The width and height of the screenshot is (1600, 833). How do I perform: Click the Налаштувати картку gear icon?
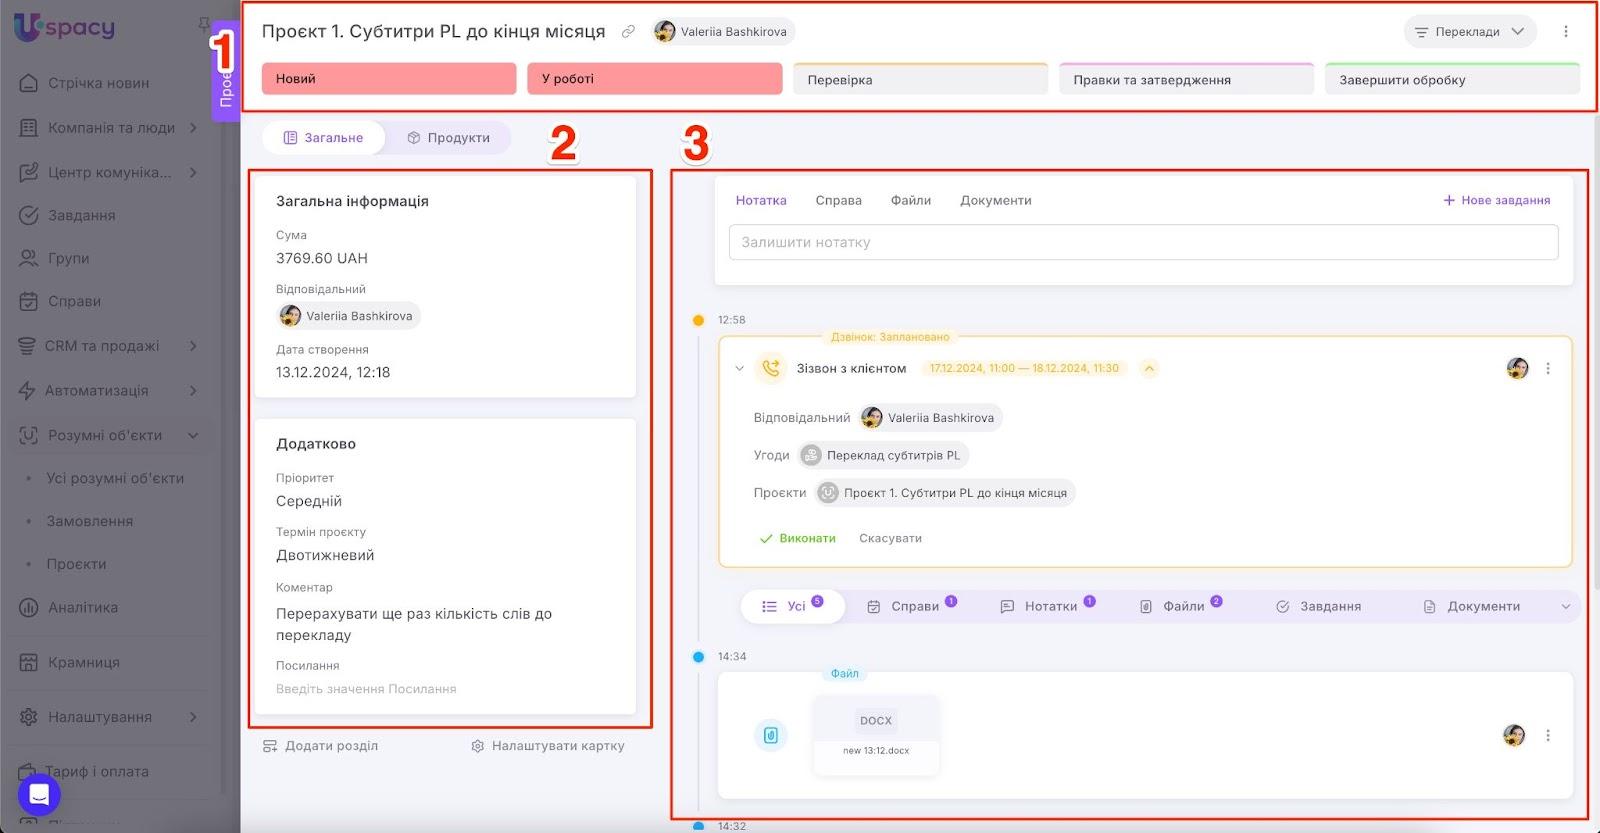click(x=478, y=746)
